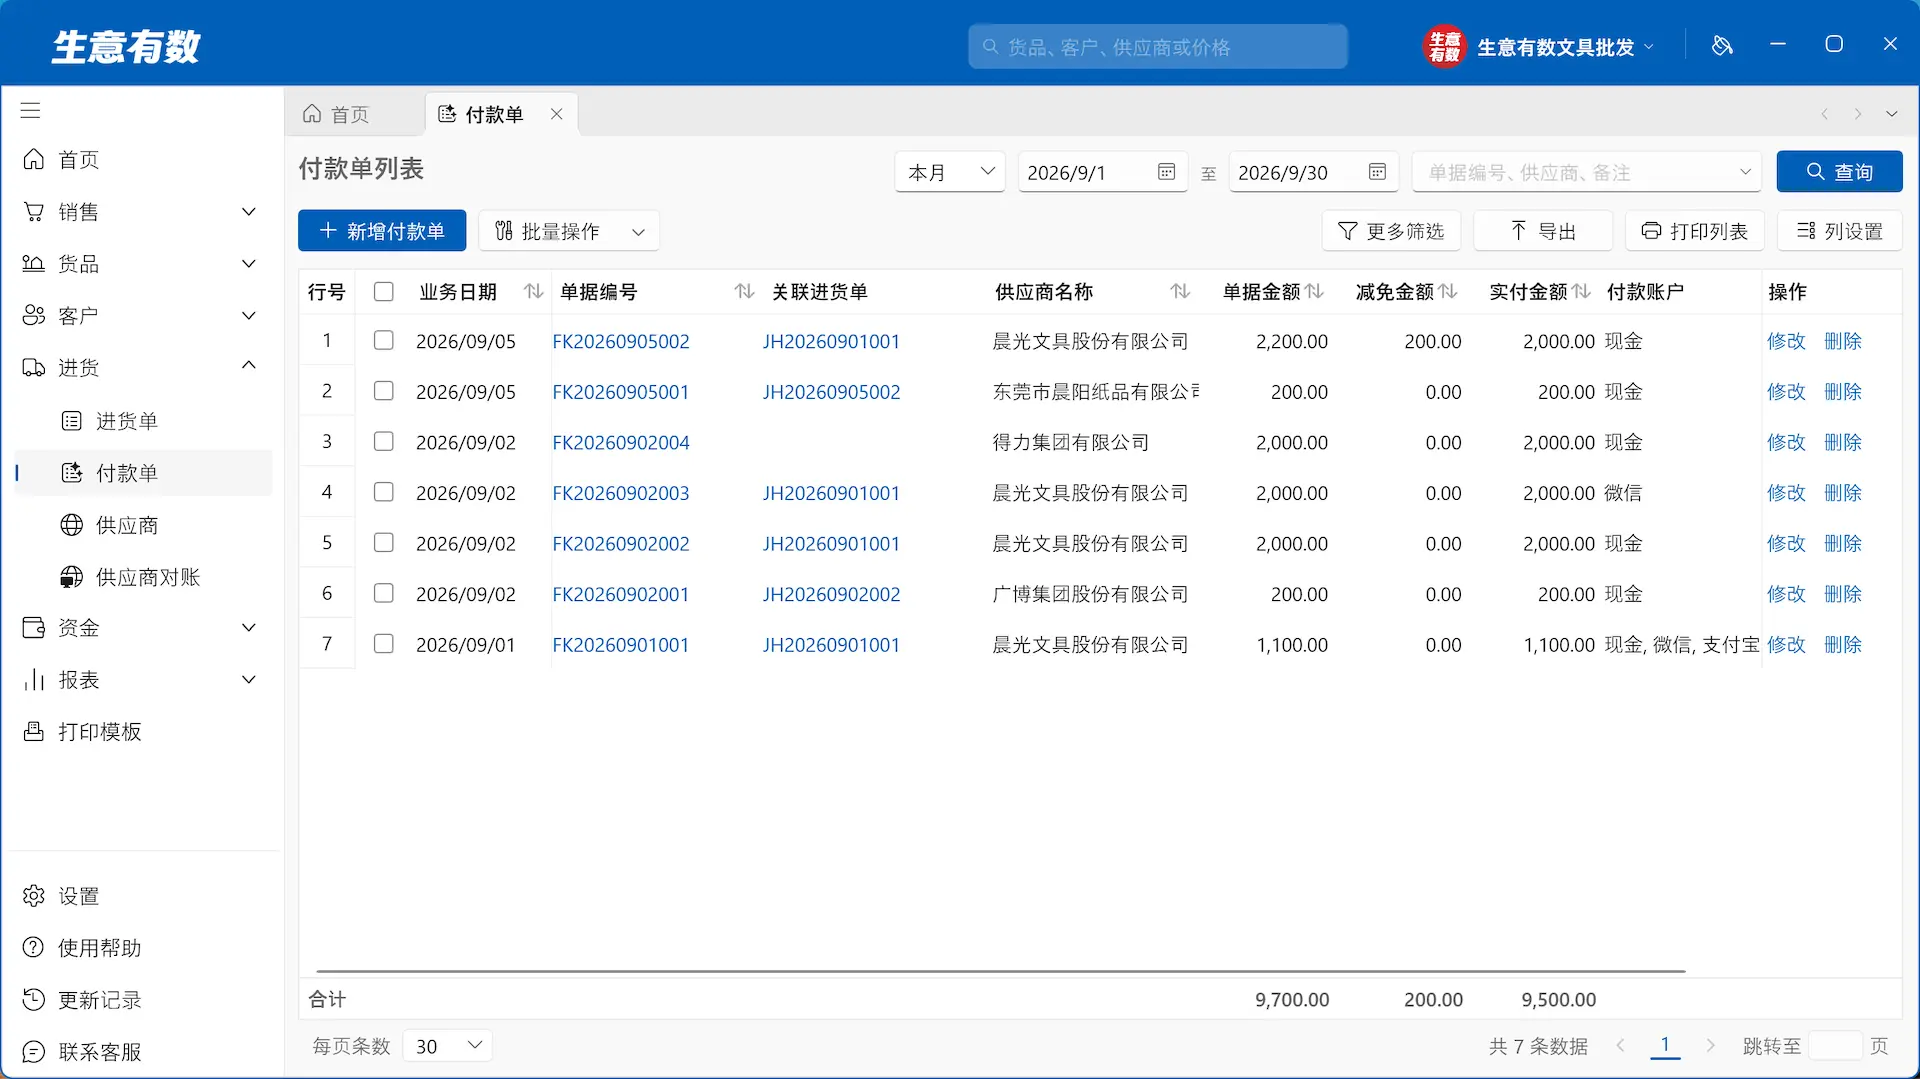Open 供应商对账 in the sidebar
This screenshot has height=1079, width=1920.
click(143, 577)
